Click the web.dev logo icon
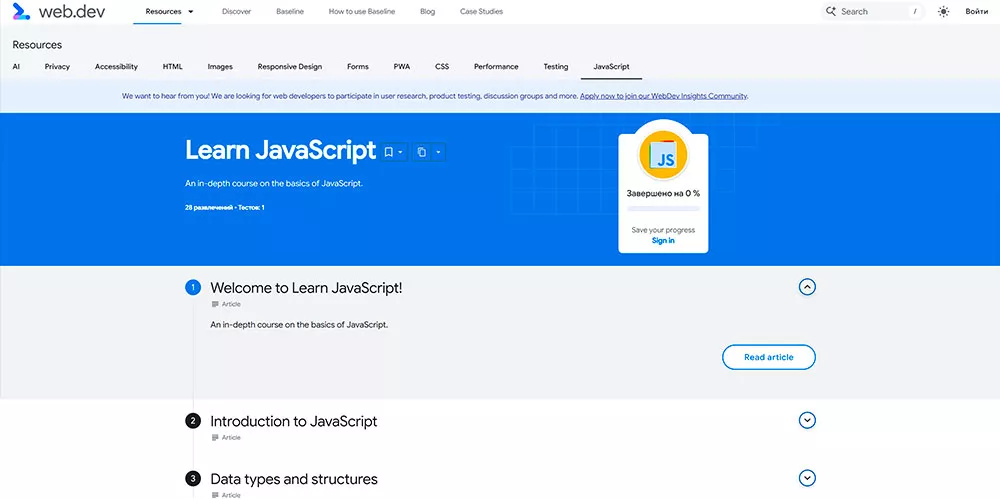Viewport: 1000px width, 499px height. [21, 11]
